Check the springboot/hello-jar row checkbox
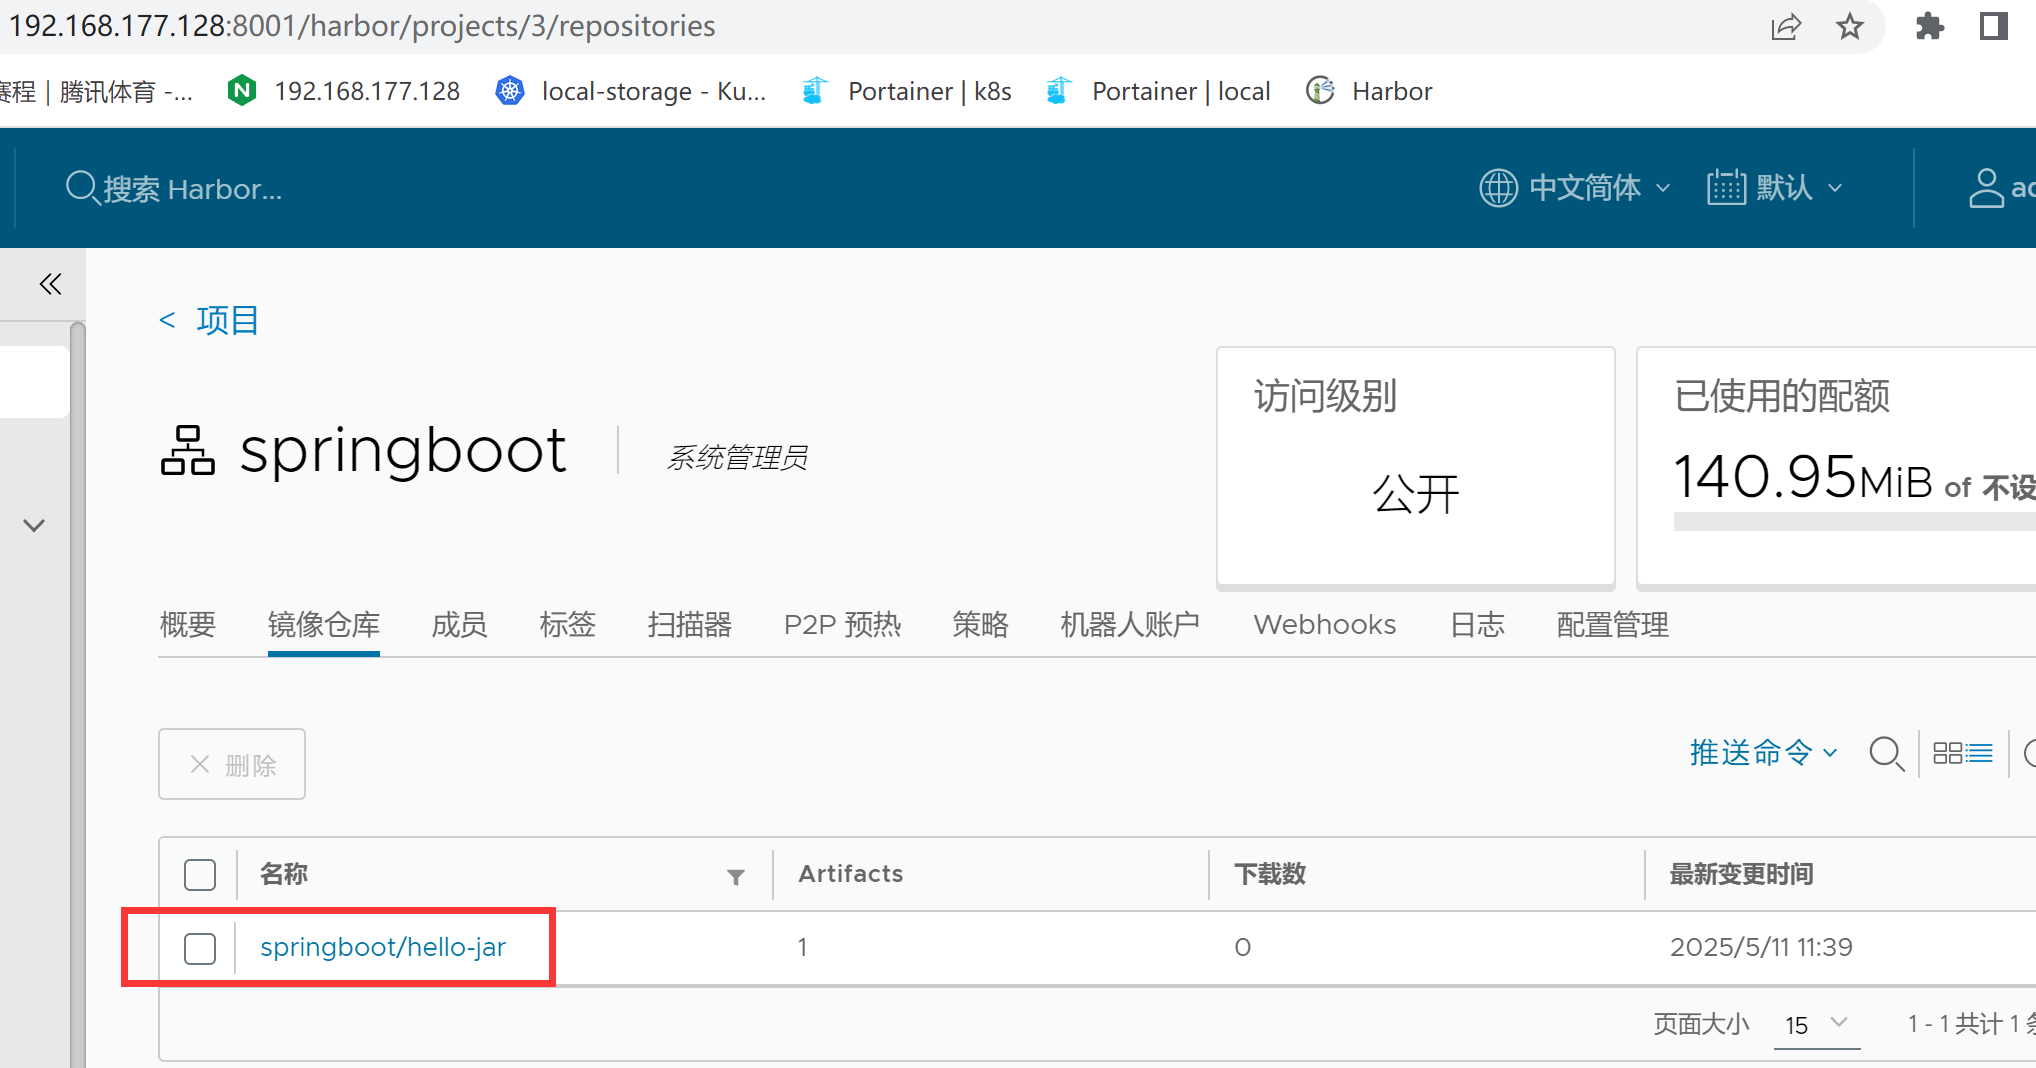This screenshot has height=1068, width=2036. (200, 948)
